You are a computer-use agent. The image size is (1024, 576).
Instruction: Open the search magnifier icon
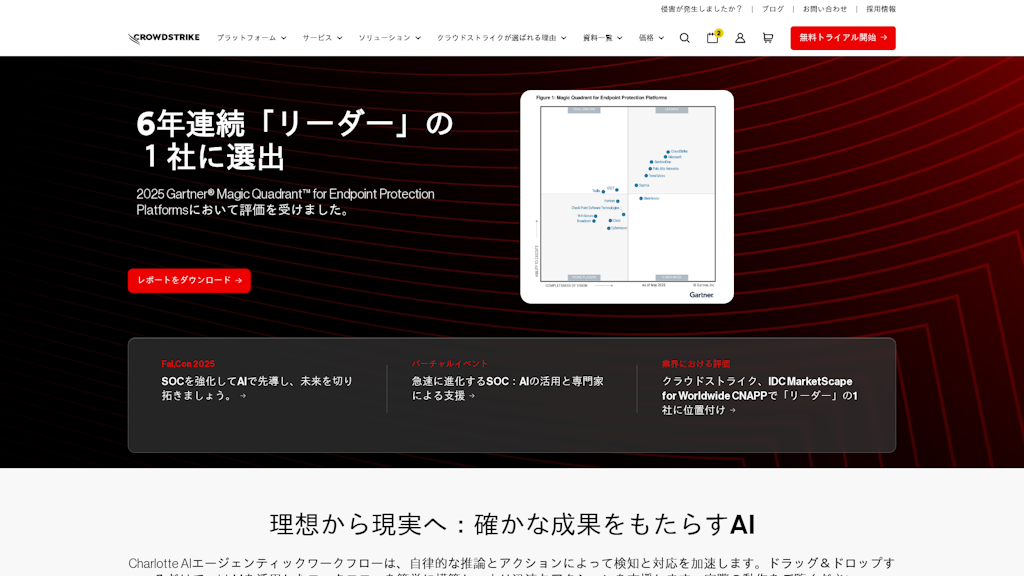[684, 38]
